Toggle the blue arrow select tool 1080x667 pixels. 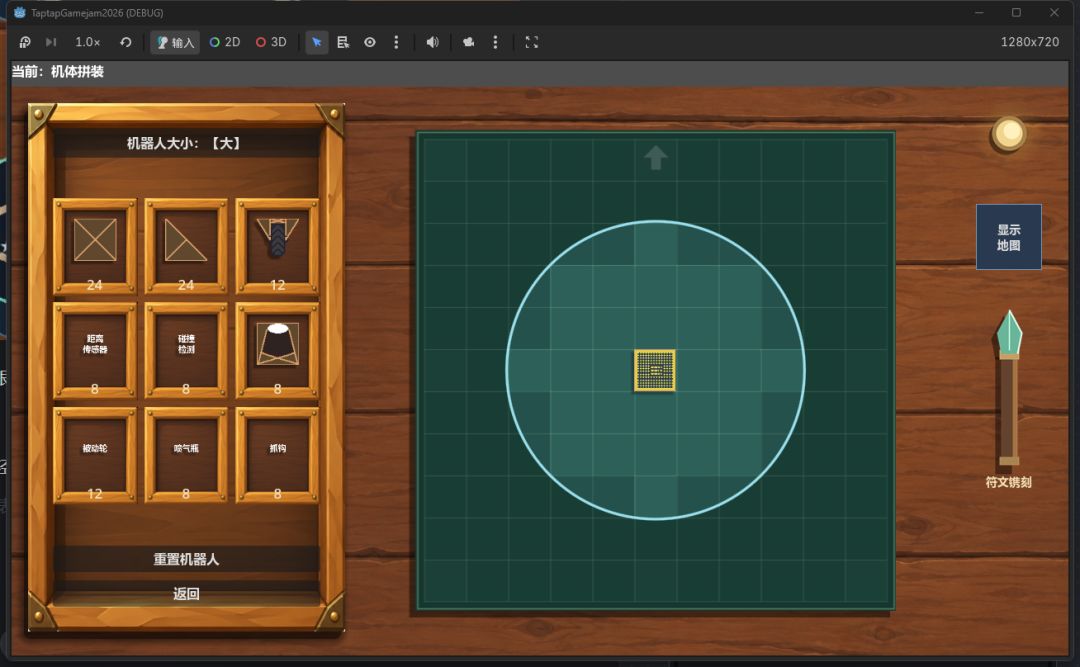point(317,42)
